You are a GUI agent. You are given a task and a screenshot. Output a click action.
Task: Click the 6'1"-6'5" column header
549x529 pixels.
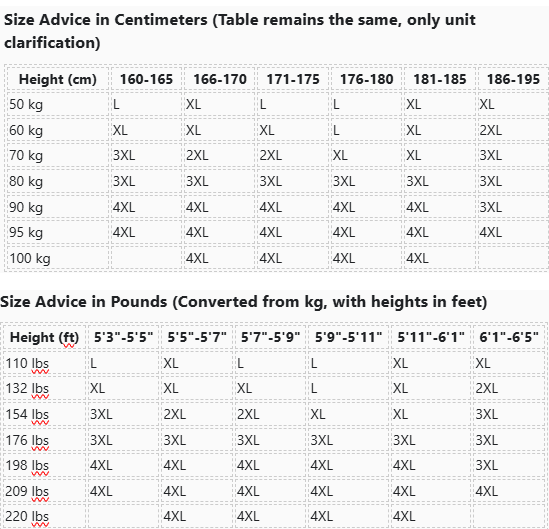click(x=509, y=337)
